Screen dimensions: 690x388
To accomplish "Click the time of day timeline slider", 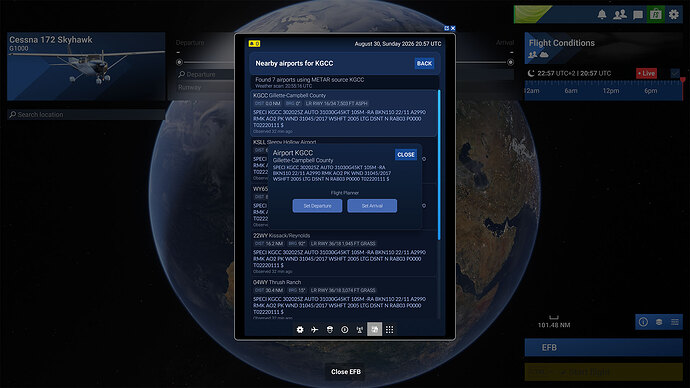I will (603, 90).
